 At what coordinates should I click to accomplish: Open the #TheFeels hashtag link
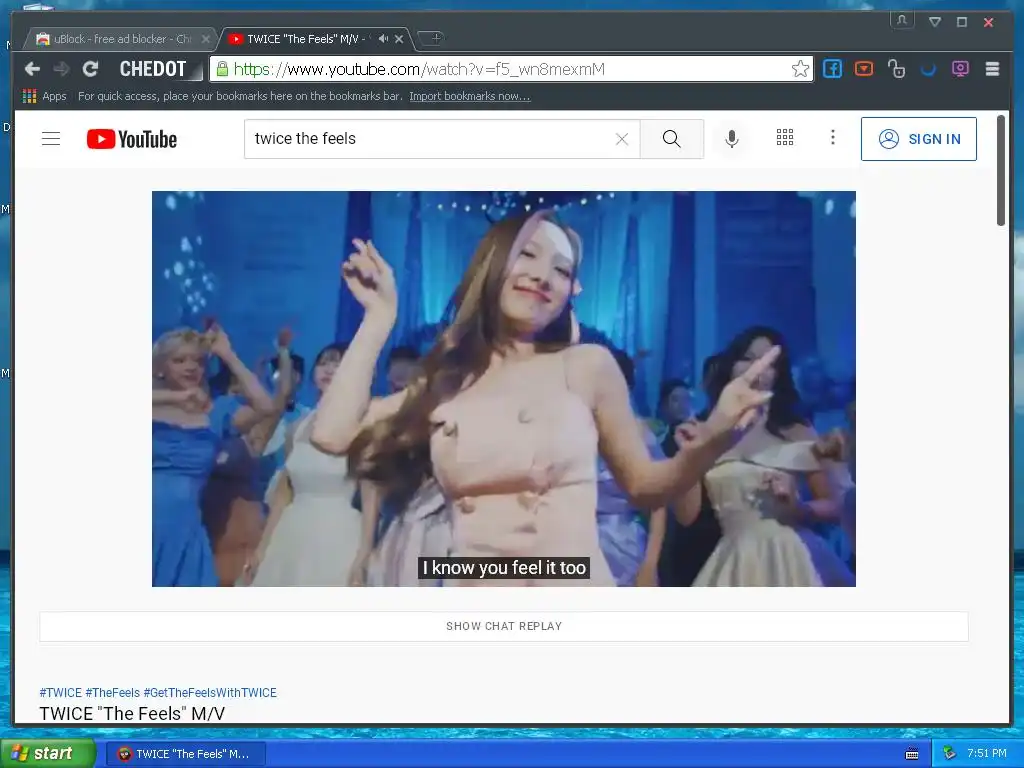click(112, 692)
